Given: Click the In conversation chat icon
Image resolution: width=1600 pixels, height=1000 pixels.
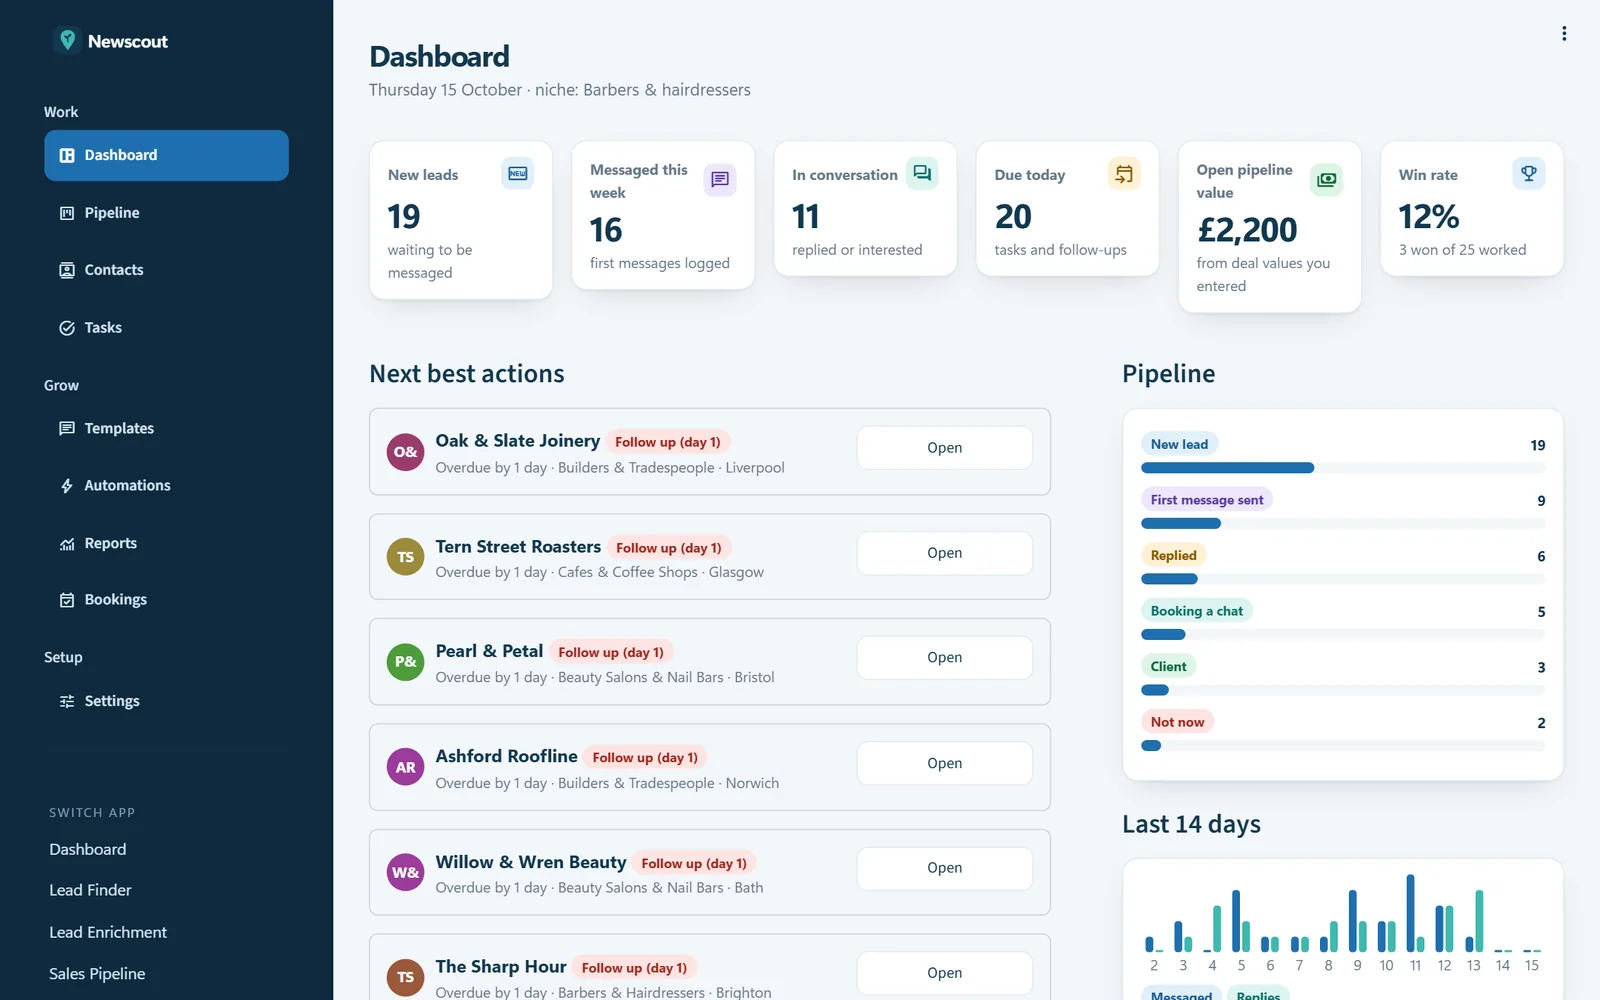Looking at the screenshot, I should (x=922, y=174).
